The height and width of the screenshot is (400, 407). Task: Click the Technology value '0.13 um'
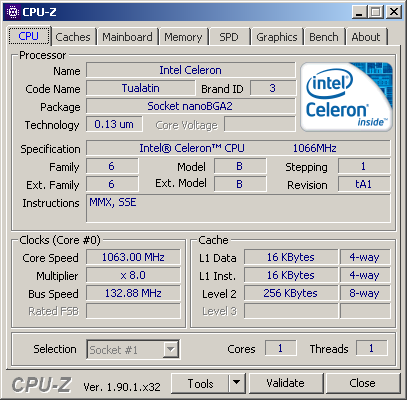click(x=114, y=124)
